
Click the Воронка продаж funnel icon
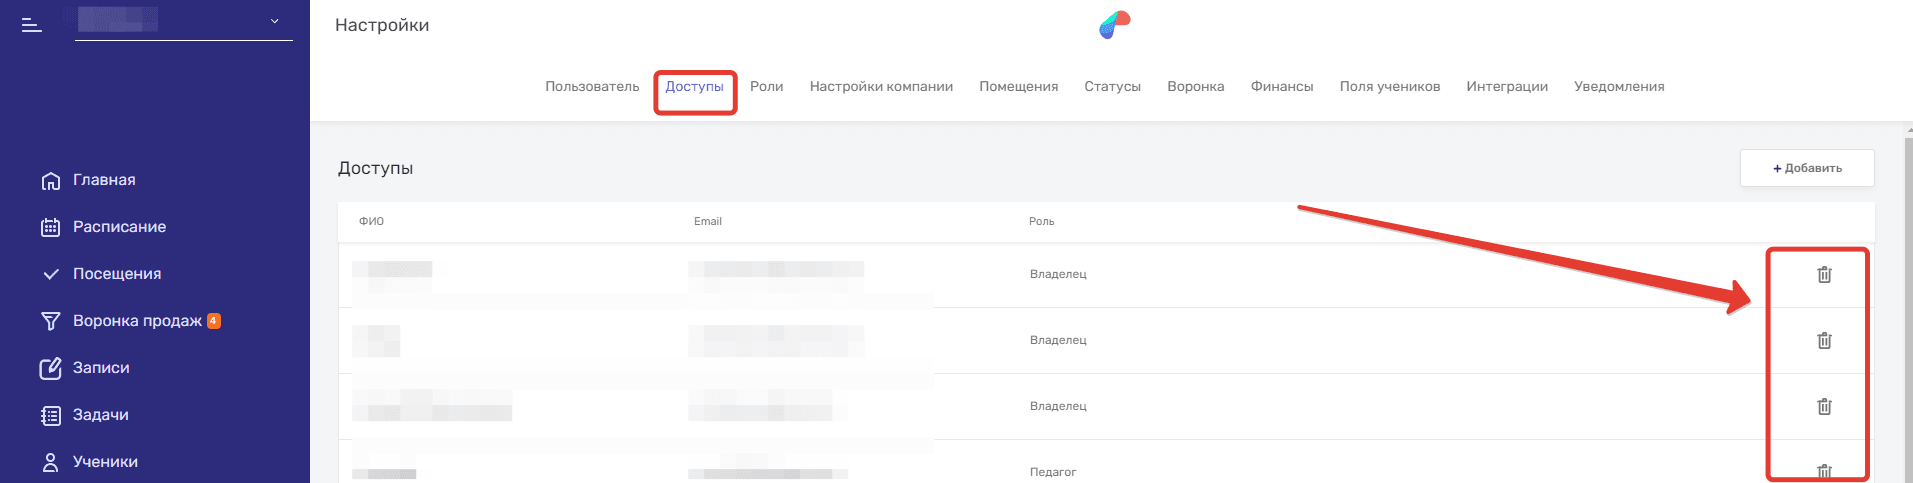[x=51, y=321]
